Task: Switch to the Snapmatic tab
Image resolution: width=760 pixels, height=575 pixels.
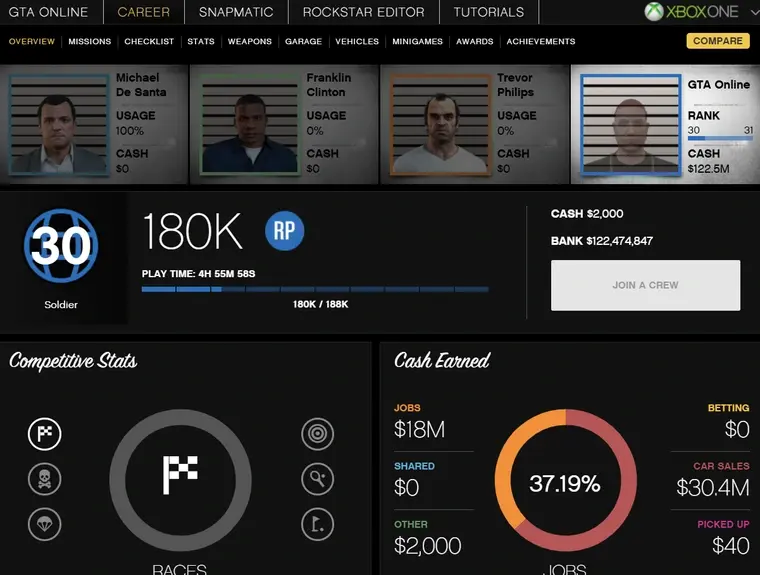Action: click(235, 12)
